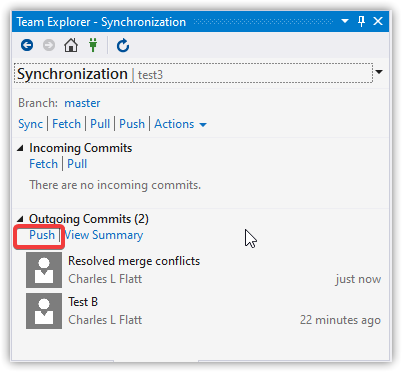The height and width of the screenshot is (372, 402).
Task: Open the Actions dropdown menu
Action: point(180,124)
